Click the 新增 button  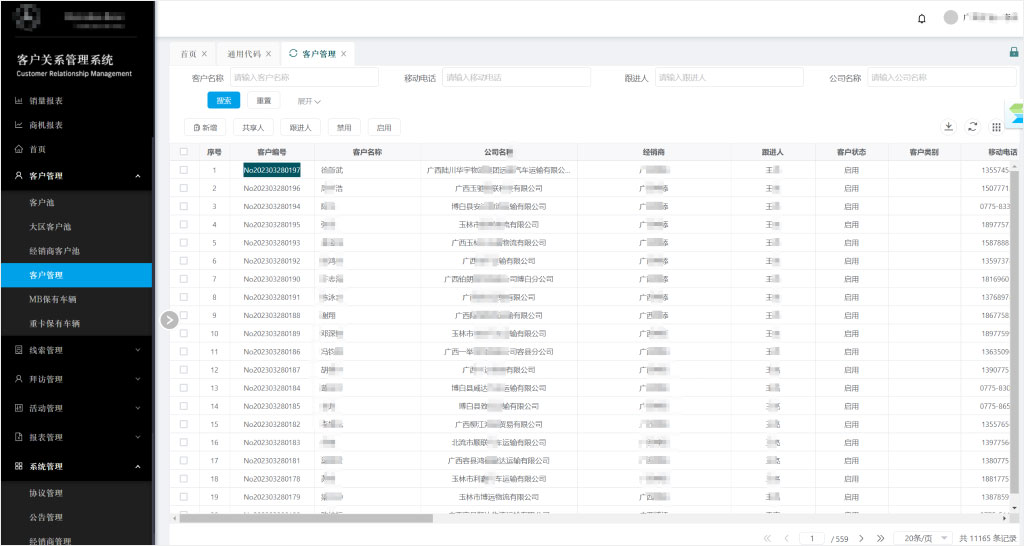(205, 127)
